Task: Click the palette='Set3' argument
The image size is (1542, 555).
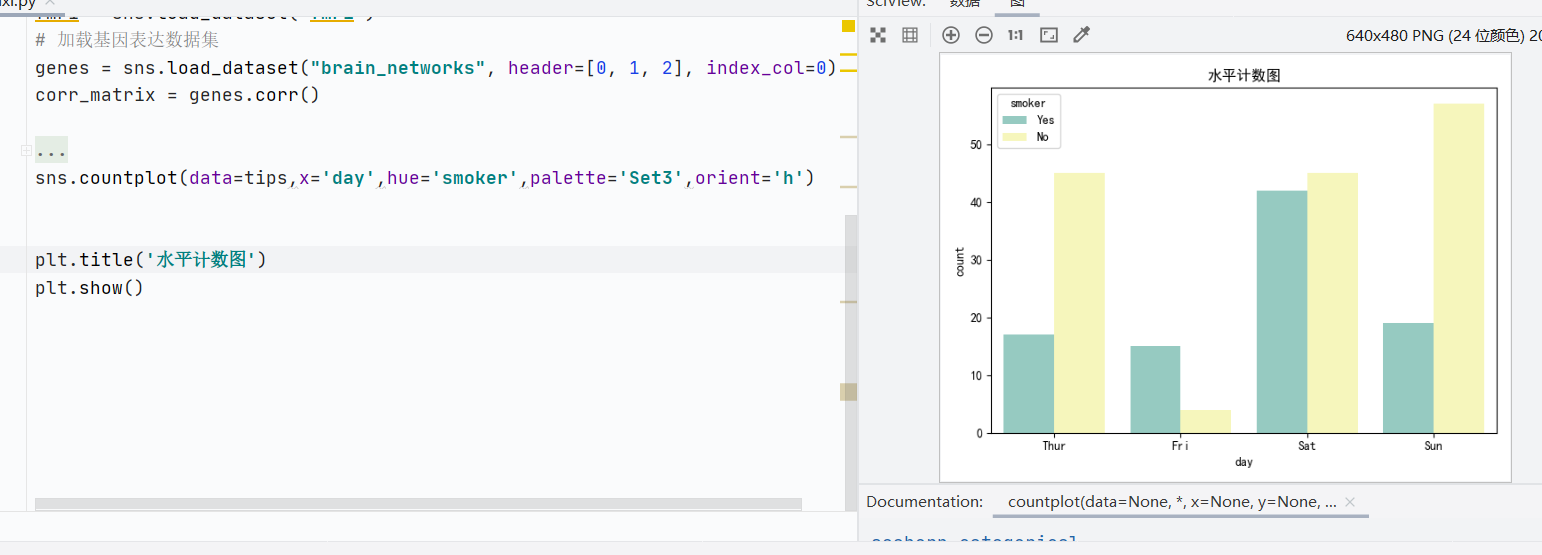Action: (607, 179)
